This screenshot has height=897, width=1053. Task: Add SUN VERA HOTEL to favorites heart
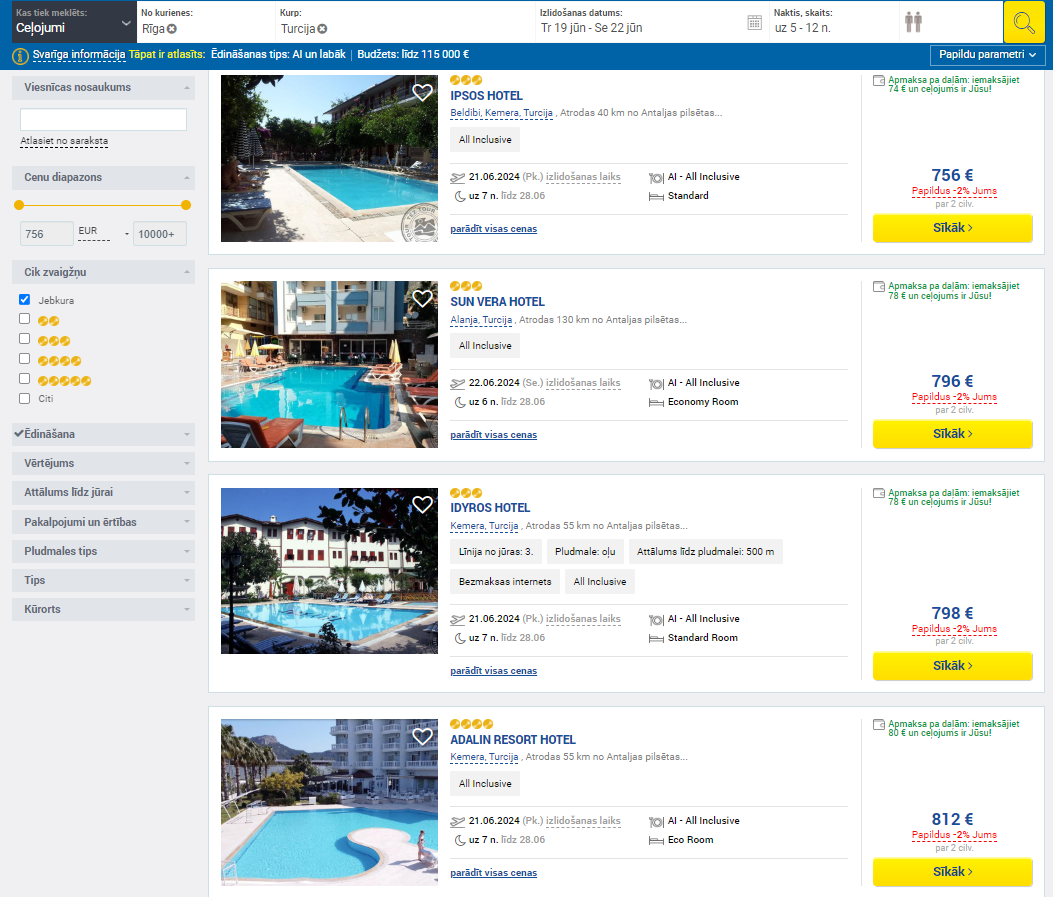422,298
